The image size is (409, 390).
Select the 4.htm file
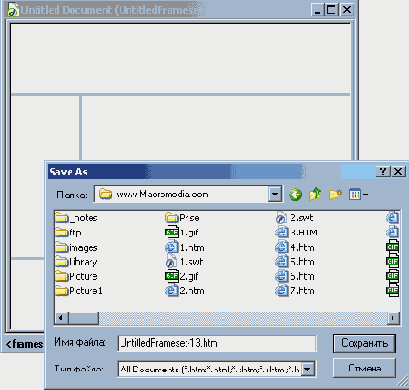coord(295,247)
